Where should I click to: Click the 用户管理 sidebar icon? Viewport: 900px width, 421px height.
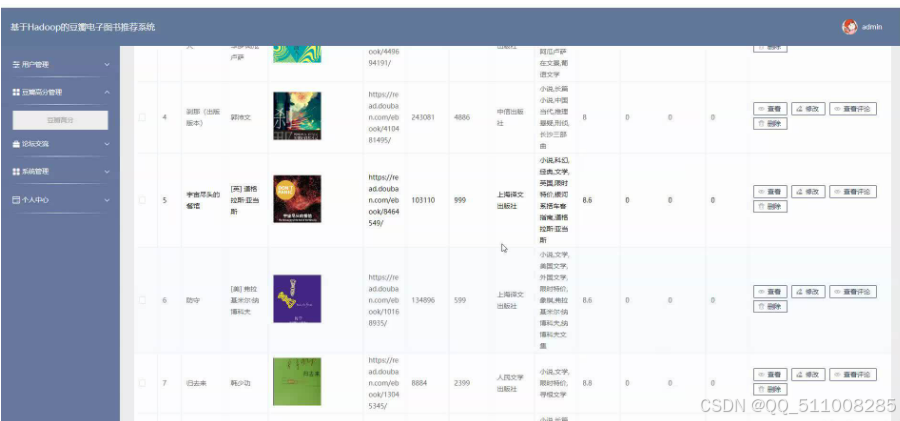[x=16, y=65]
